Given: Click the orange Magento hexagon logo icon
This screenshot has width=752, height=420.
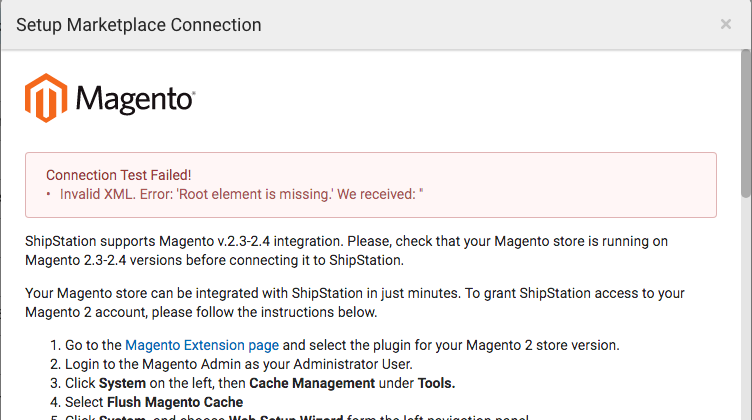Looking at the screenshot, I should [45, 98].
